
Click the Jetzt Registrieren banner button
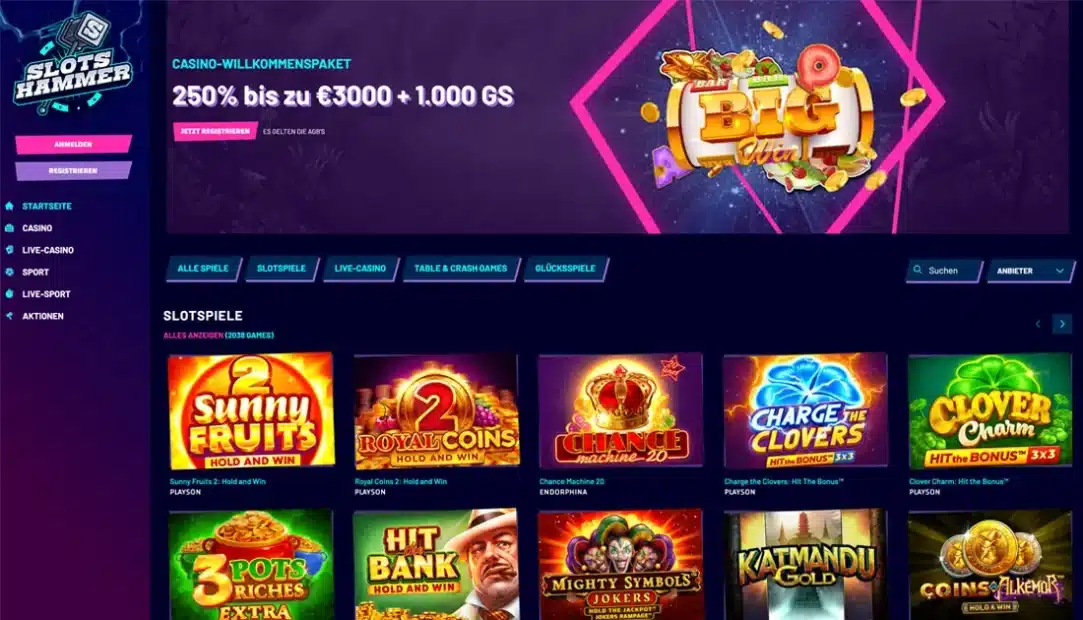tap(215, 131)
